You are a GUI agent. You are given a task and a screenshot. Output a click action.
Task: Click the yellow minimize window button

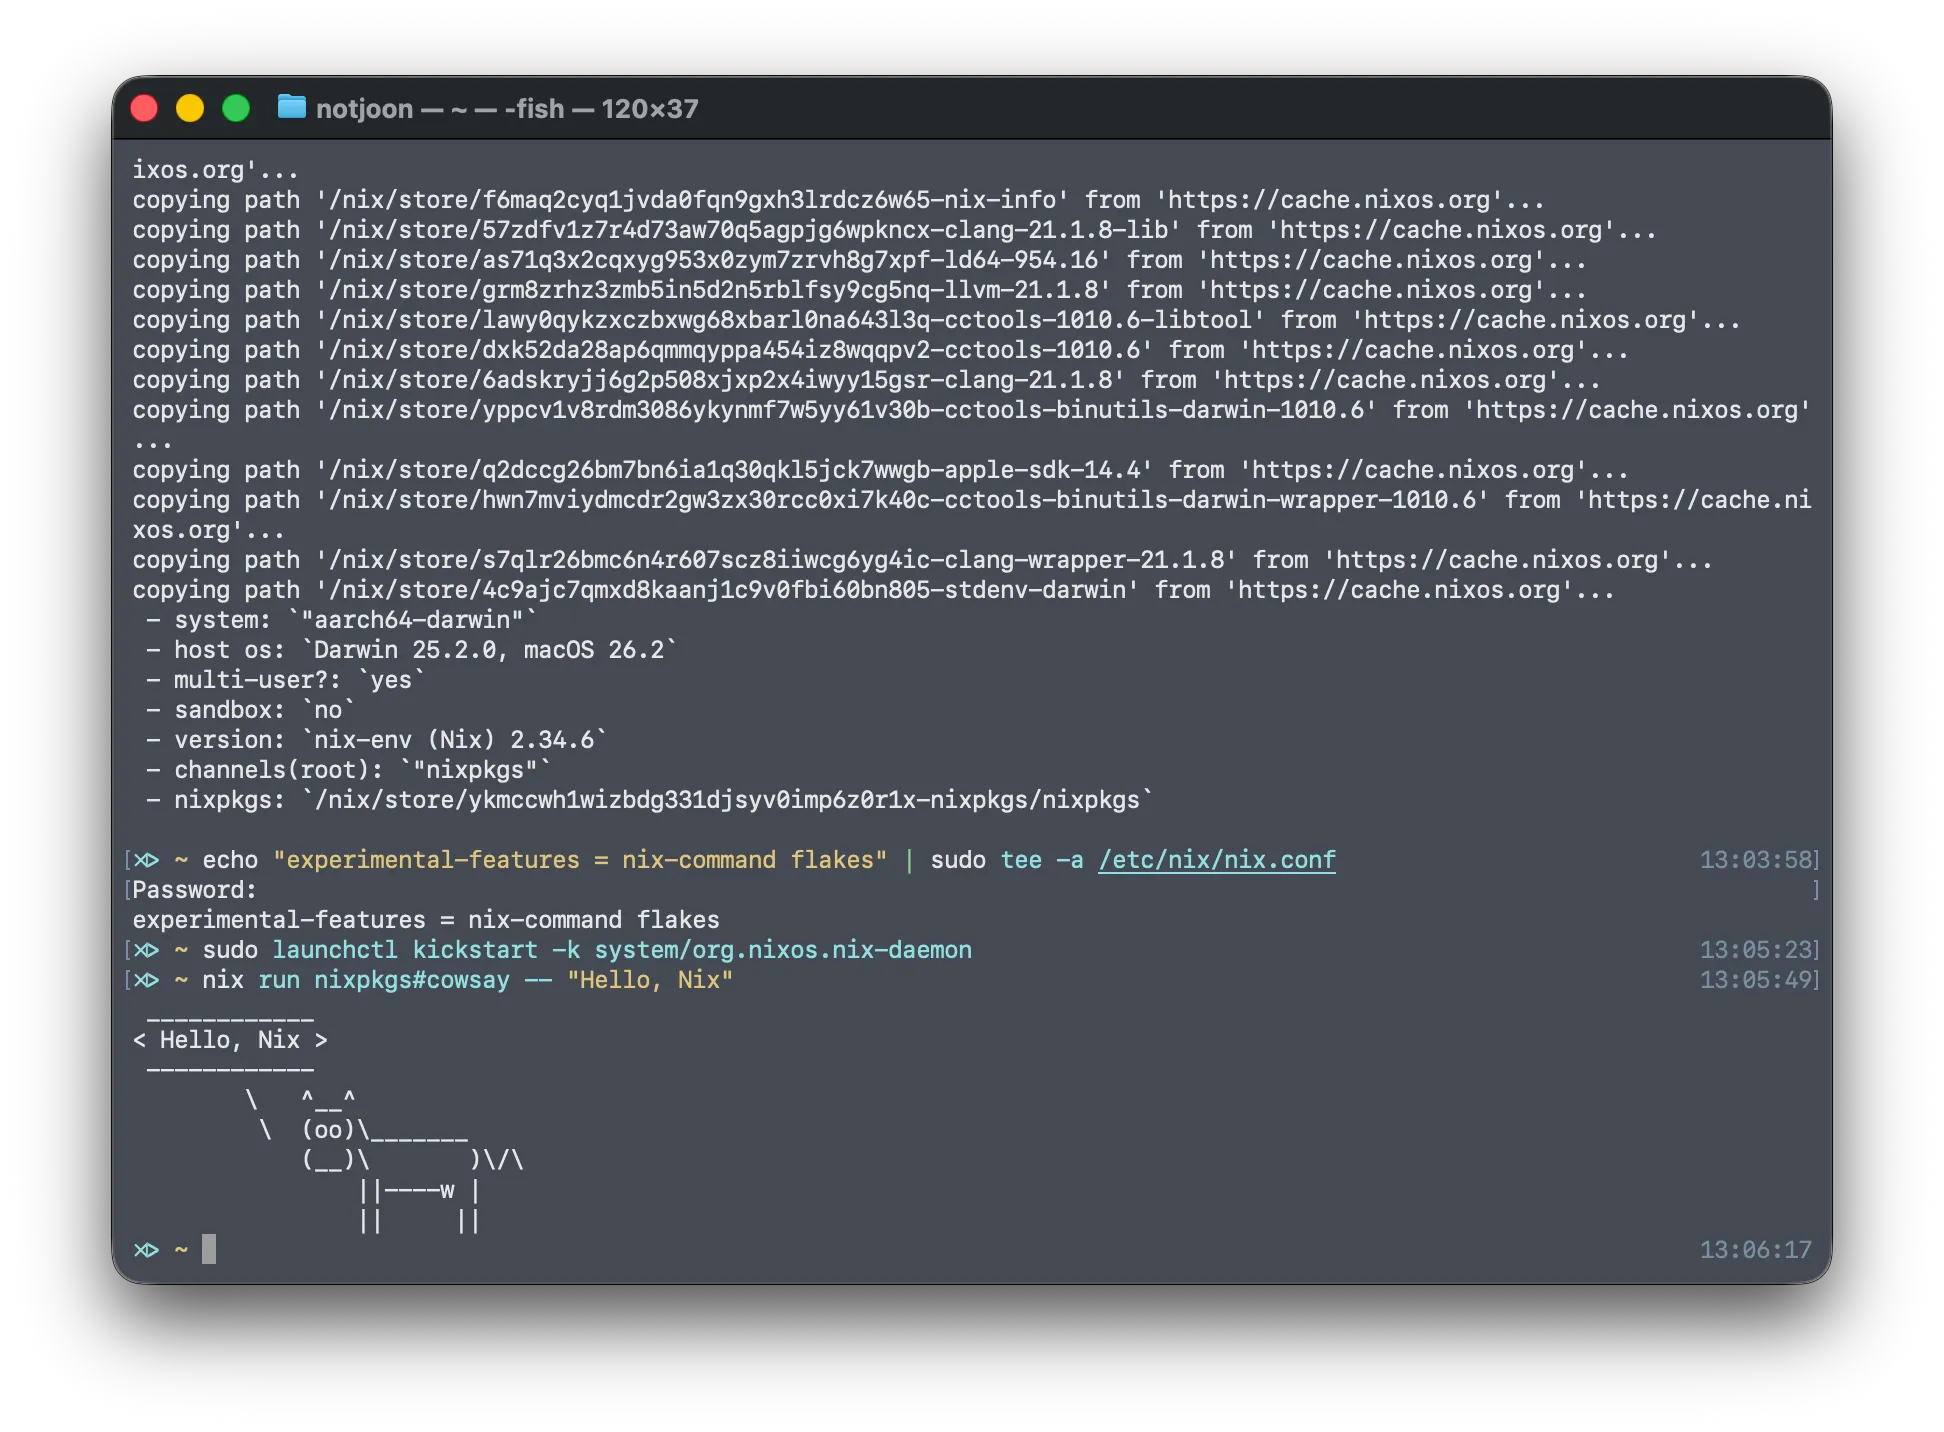[190, 108]
